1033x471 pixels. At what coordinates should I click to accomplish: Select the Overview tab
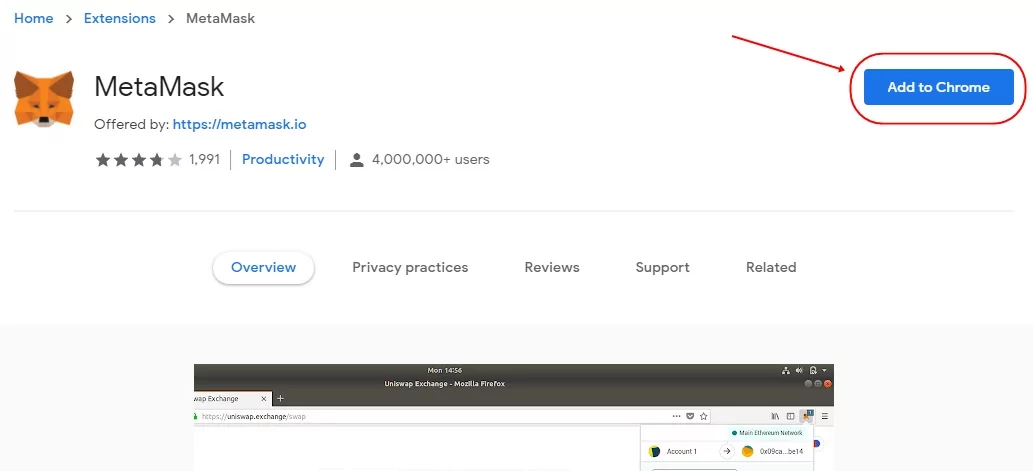263,267
